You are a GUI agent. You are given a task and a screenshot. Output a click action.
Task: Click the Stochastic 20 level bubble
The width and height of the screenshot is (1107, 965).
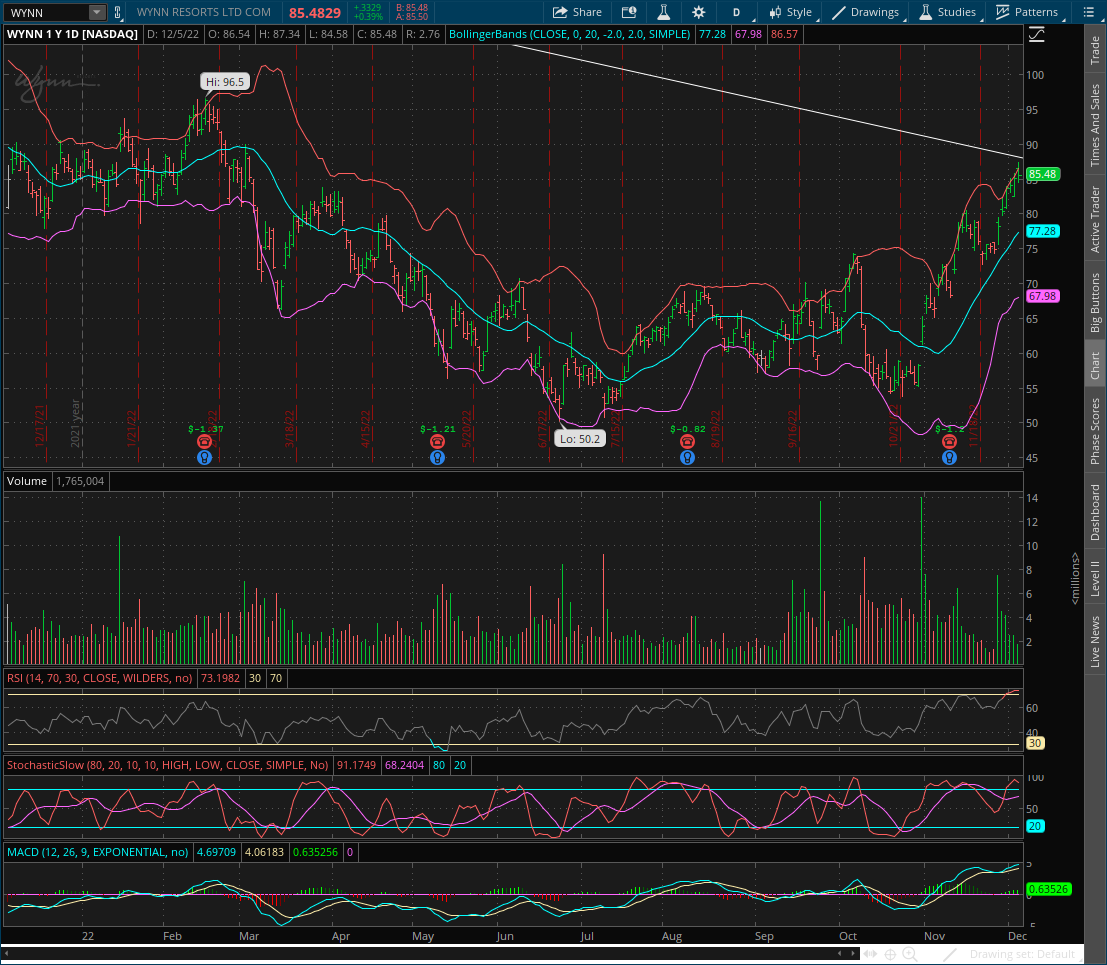coord(1034,826)
